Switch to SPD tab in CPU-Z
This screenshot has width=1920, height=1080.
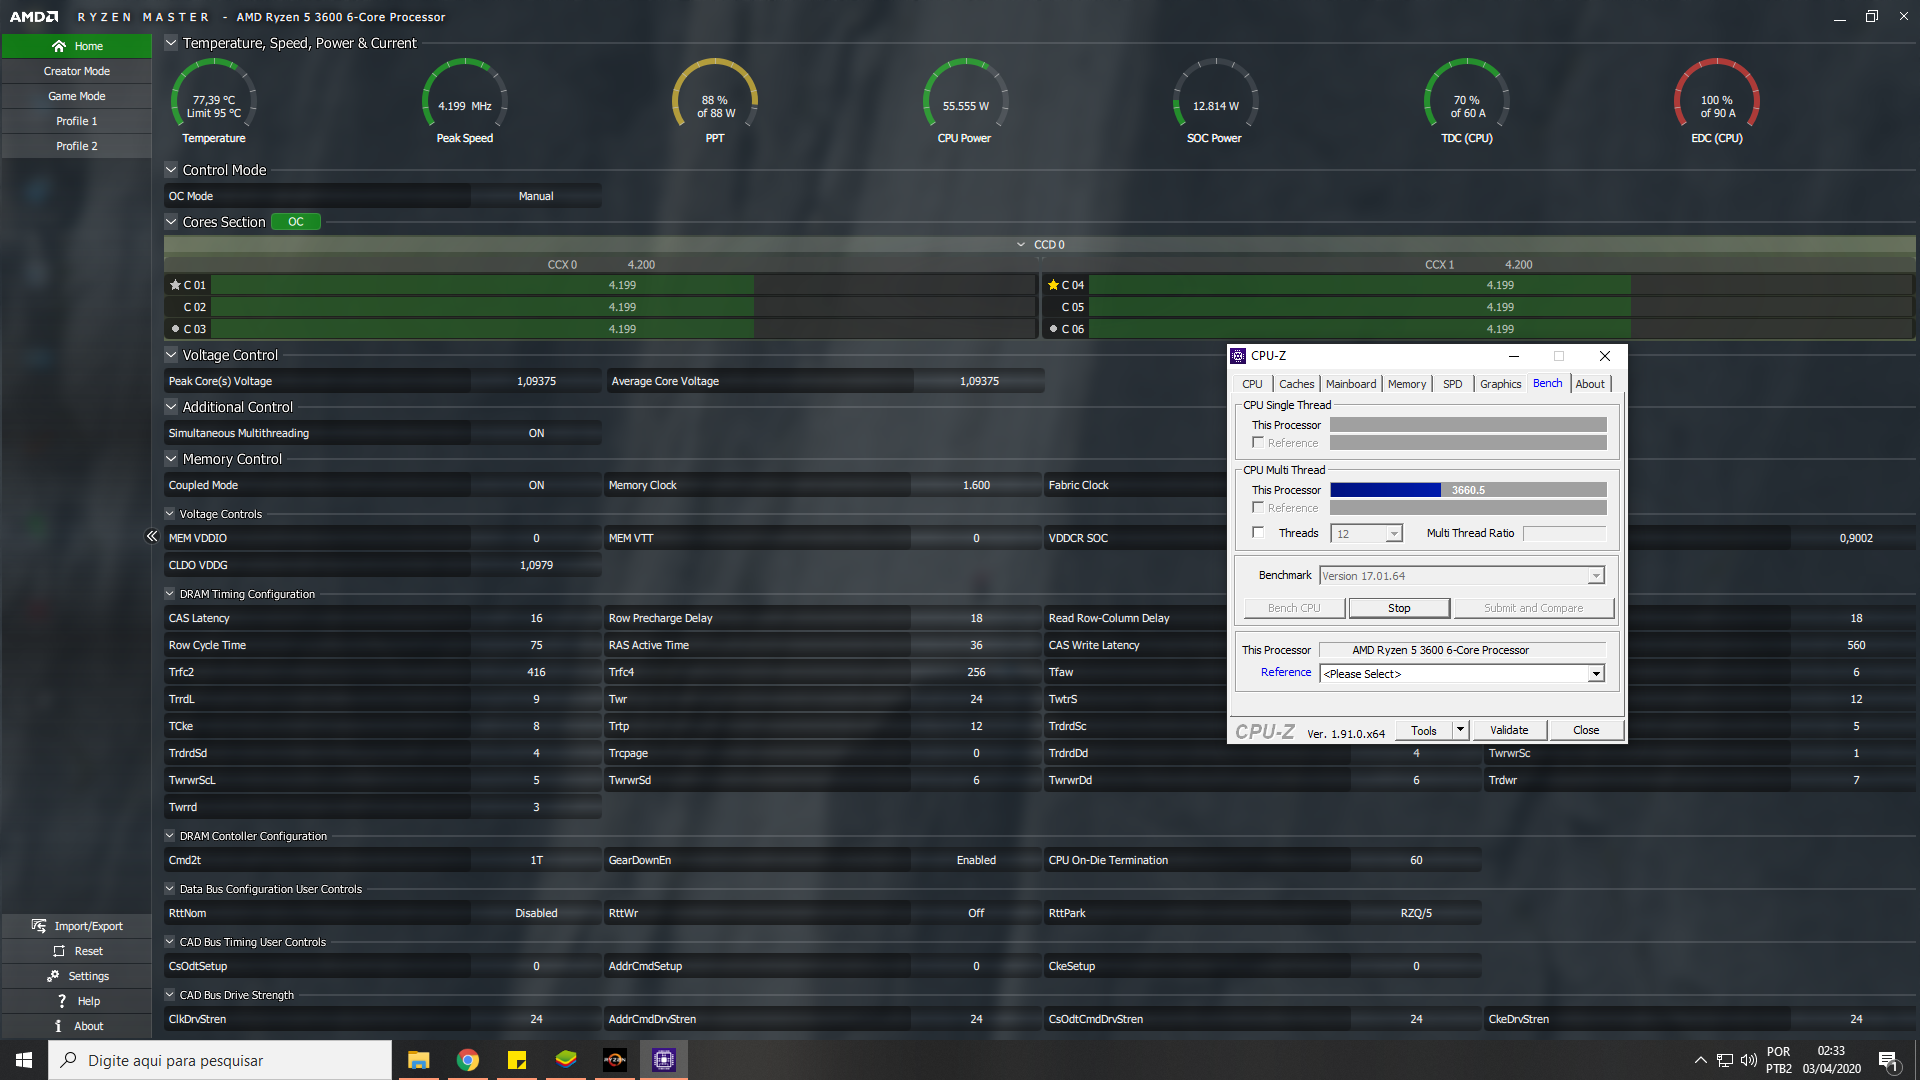point(1453,384)
